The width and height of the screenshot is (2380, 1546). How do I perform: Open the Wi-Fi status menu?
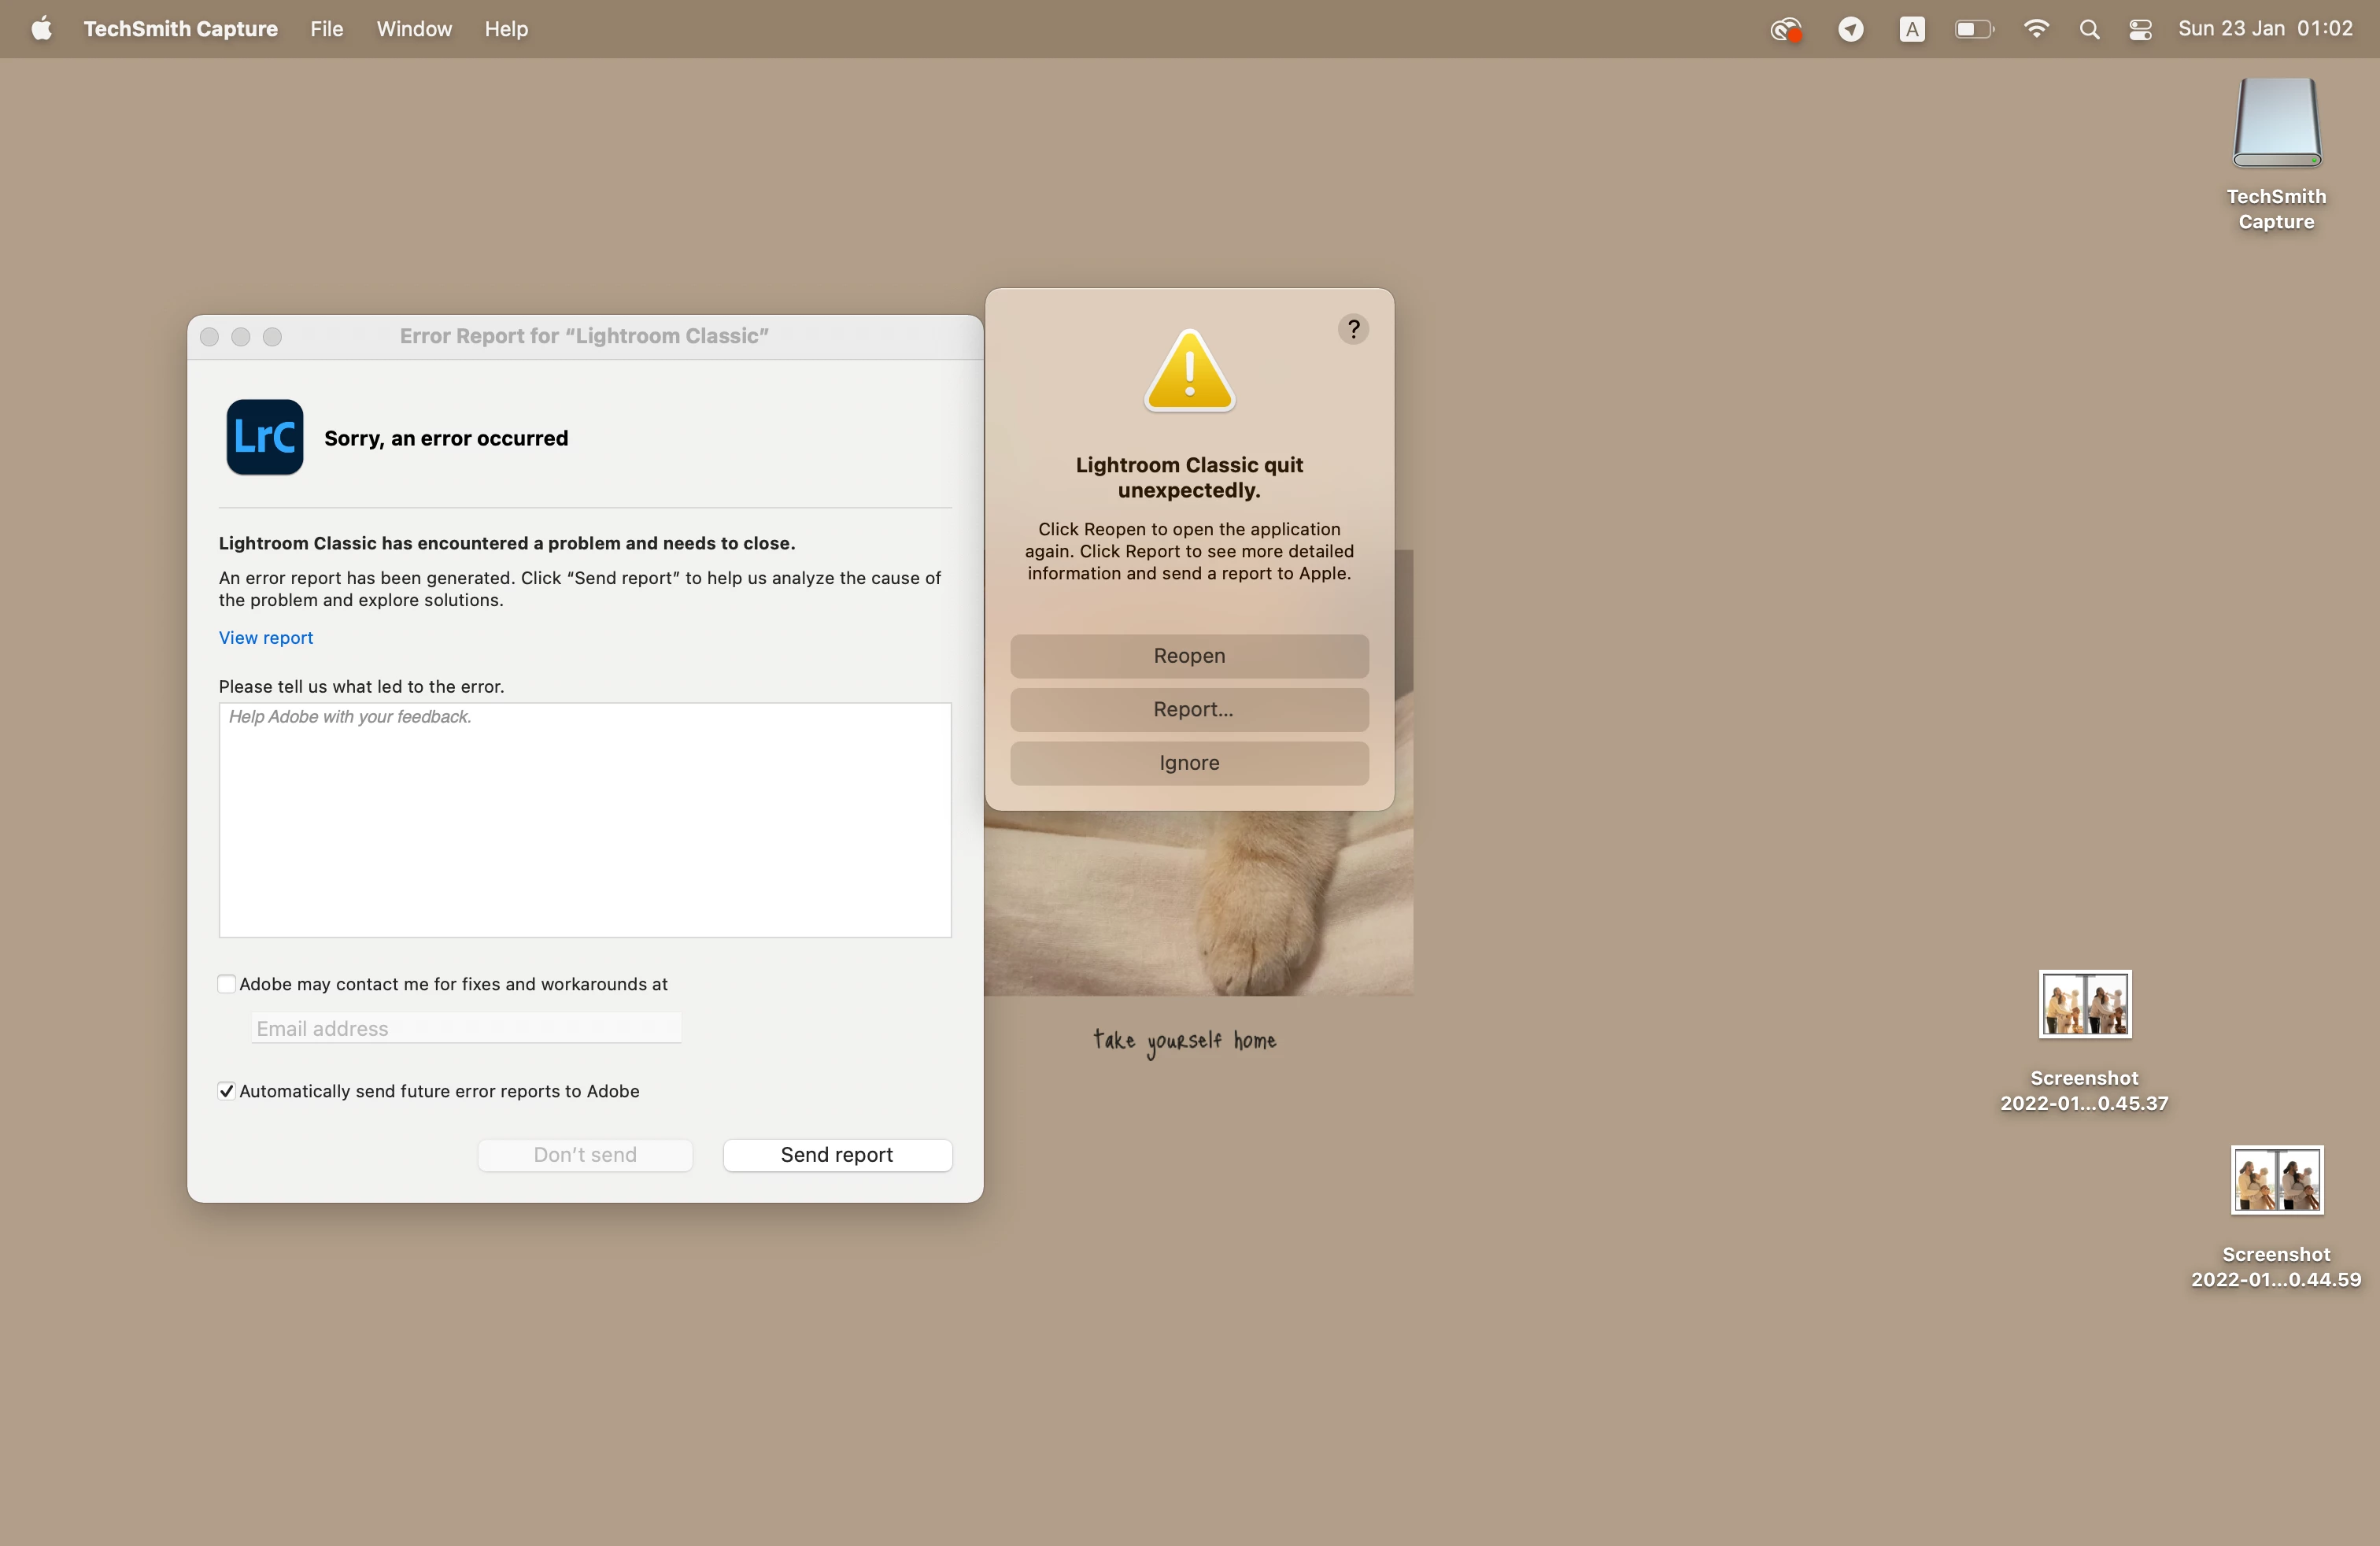click(2035, 29)
